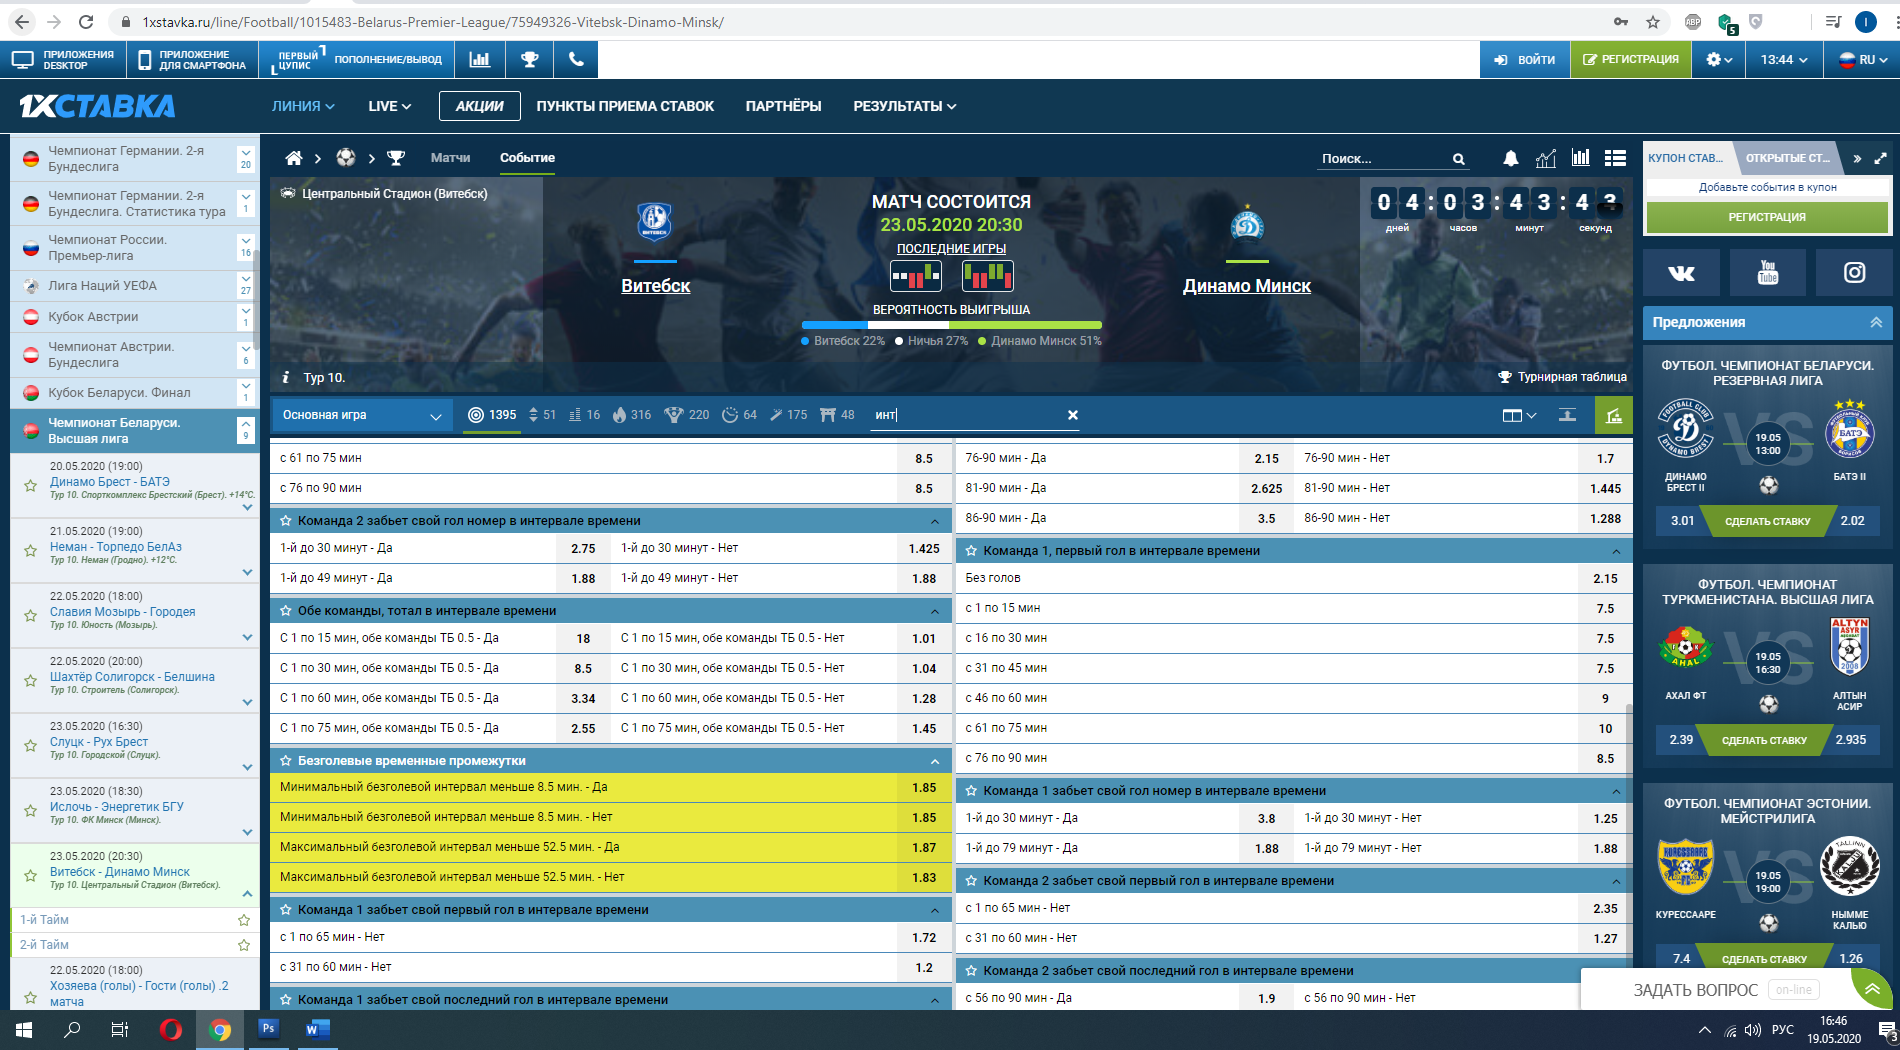Open the YouTube channel icon
This screenshot has width=1900, height=1050.
[1767, 273]
